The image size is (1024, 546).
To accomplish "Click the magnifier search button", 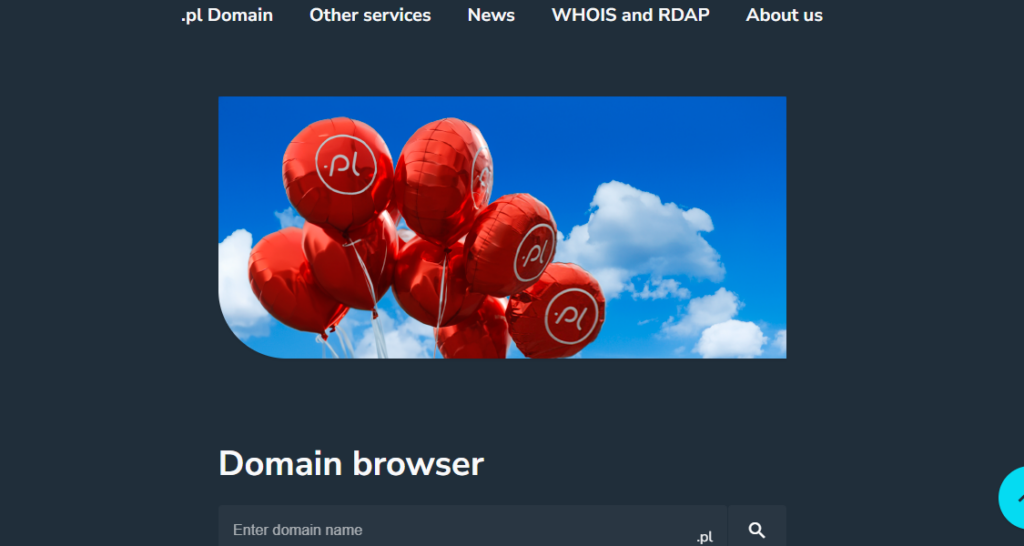I will 757,528.
